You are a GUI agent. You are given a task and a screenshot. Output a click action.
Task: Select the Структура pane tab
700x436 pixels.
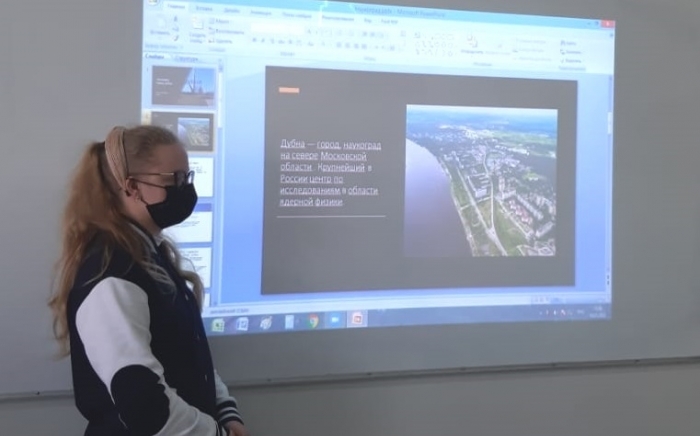pyautogui.click(x=185, y=58)
